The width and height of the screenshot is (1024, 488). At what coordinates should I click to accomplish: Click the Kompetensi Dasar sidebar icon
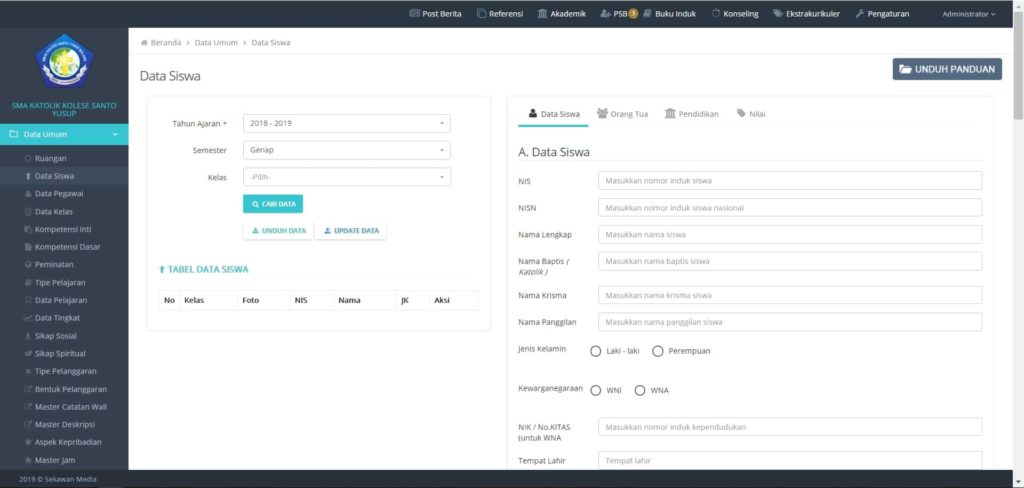[x=28, y=247]
